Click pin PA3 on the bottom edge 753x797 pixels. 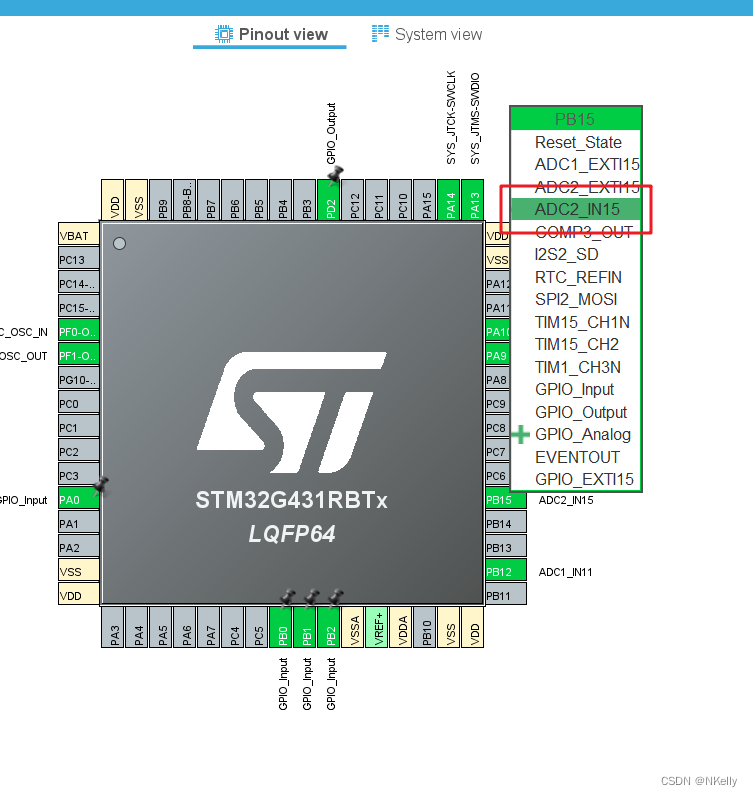click(112, 627)
